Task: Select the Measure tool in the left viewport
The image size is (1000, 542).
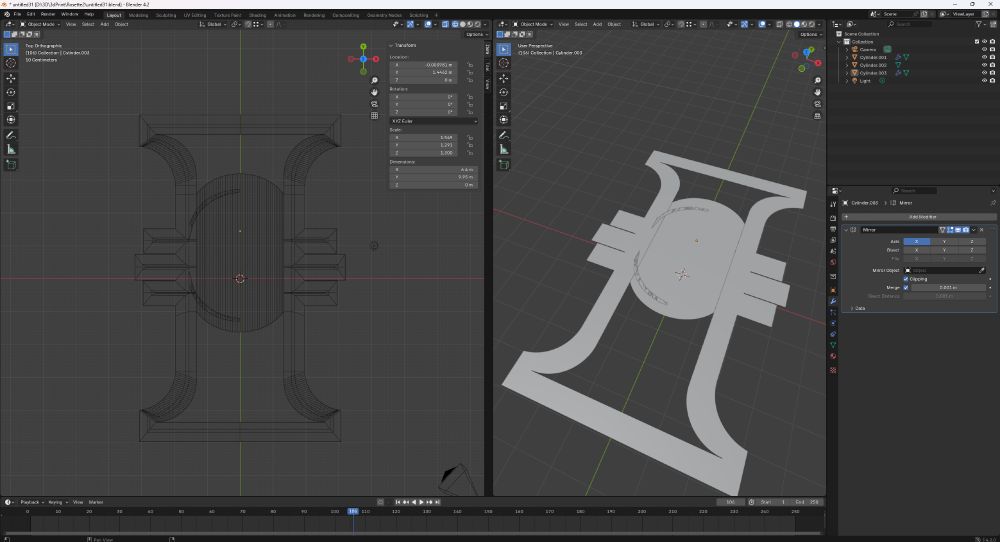Action: point(11,149)
